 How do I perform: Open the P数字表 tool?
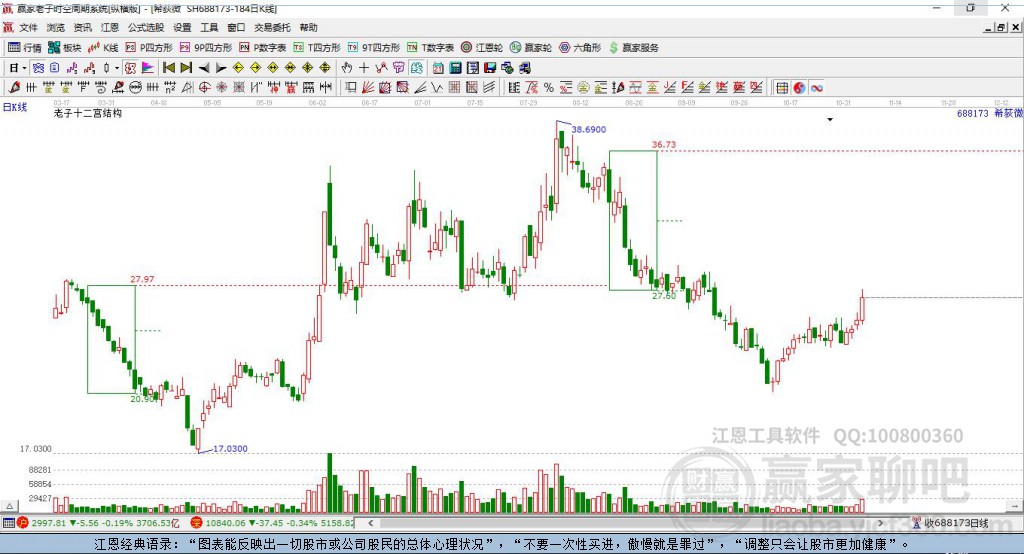click(x=263, y=48)
